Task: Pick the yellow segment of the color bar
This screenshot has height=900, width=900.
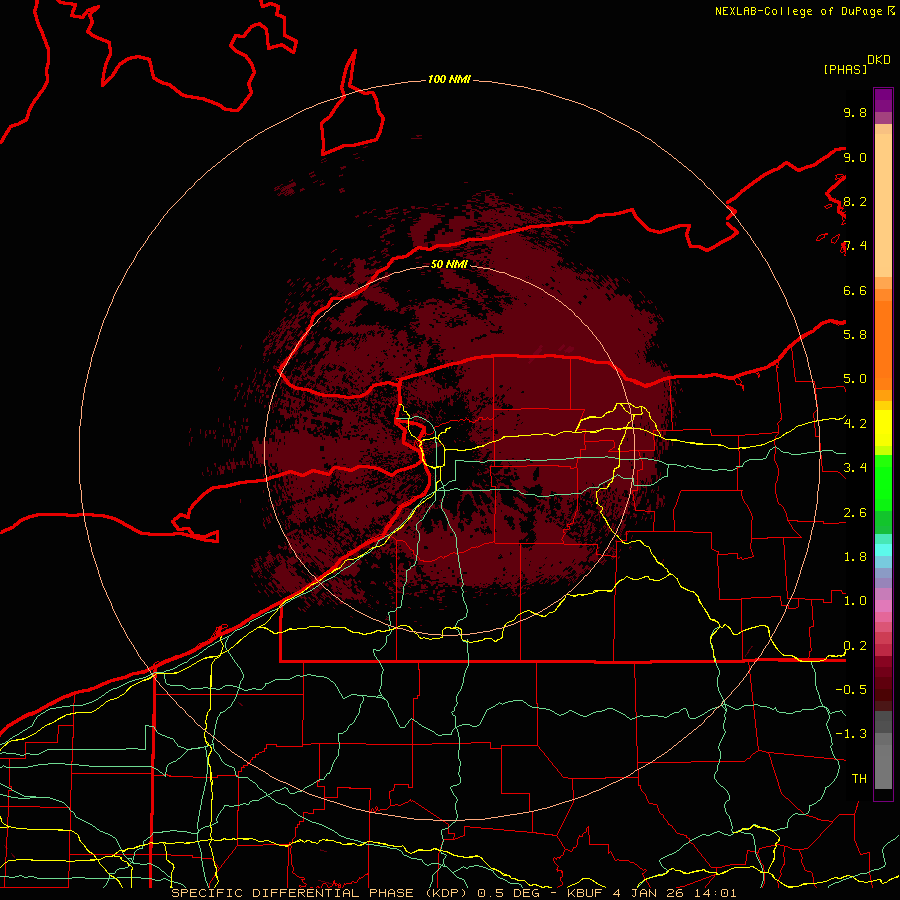Action: click(x=883, y=428)
